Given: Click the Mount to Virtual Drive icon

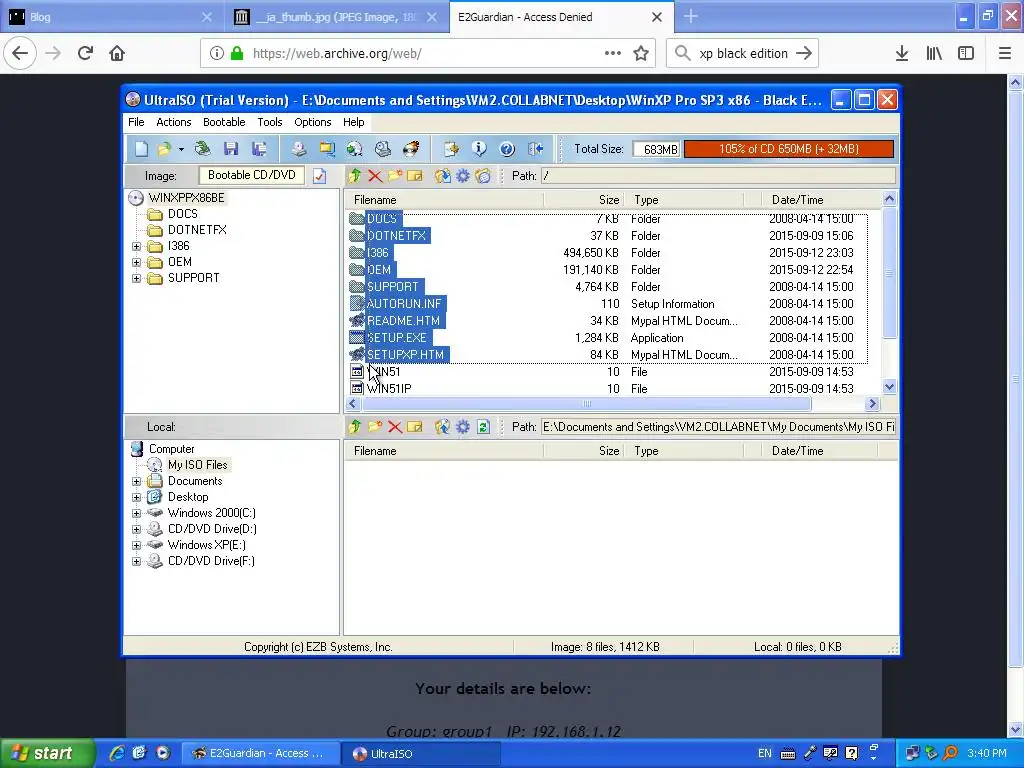Looking at the screenshot, I should [383, 149].
